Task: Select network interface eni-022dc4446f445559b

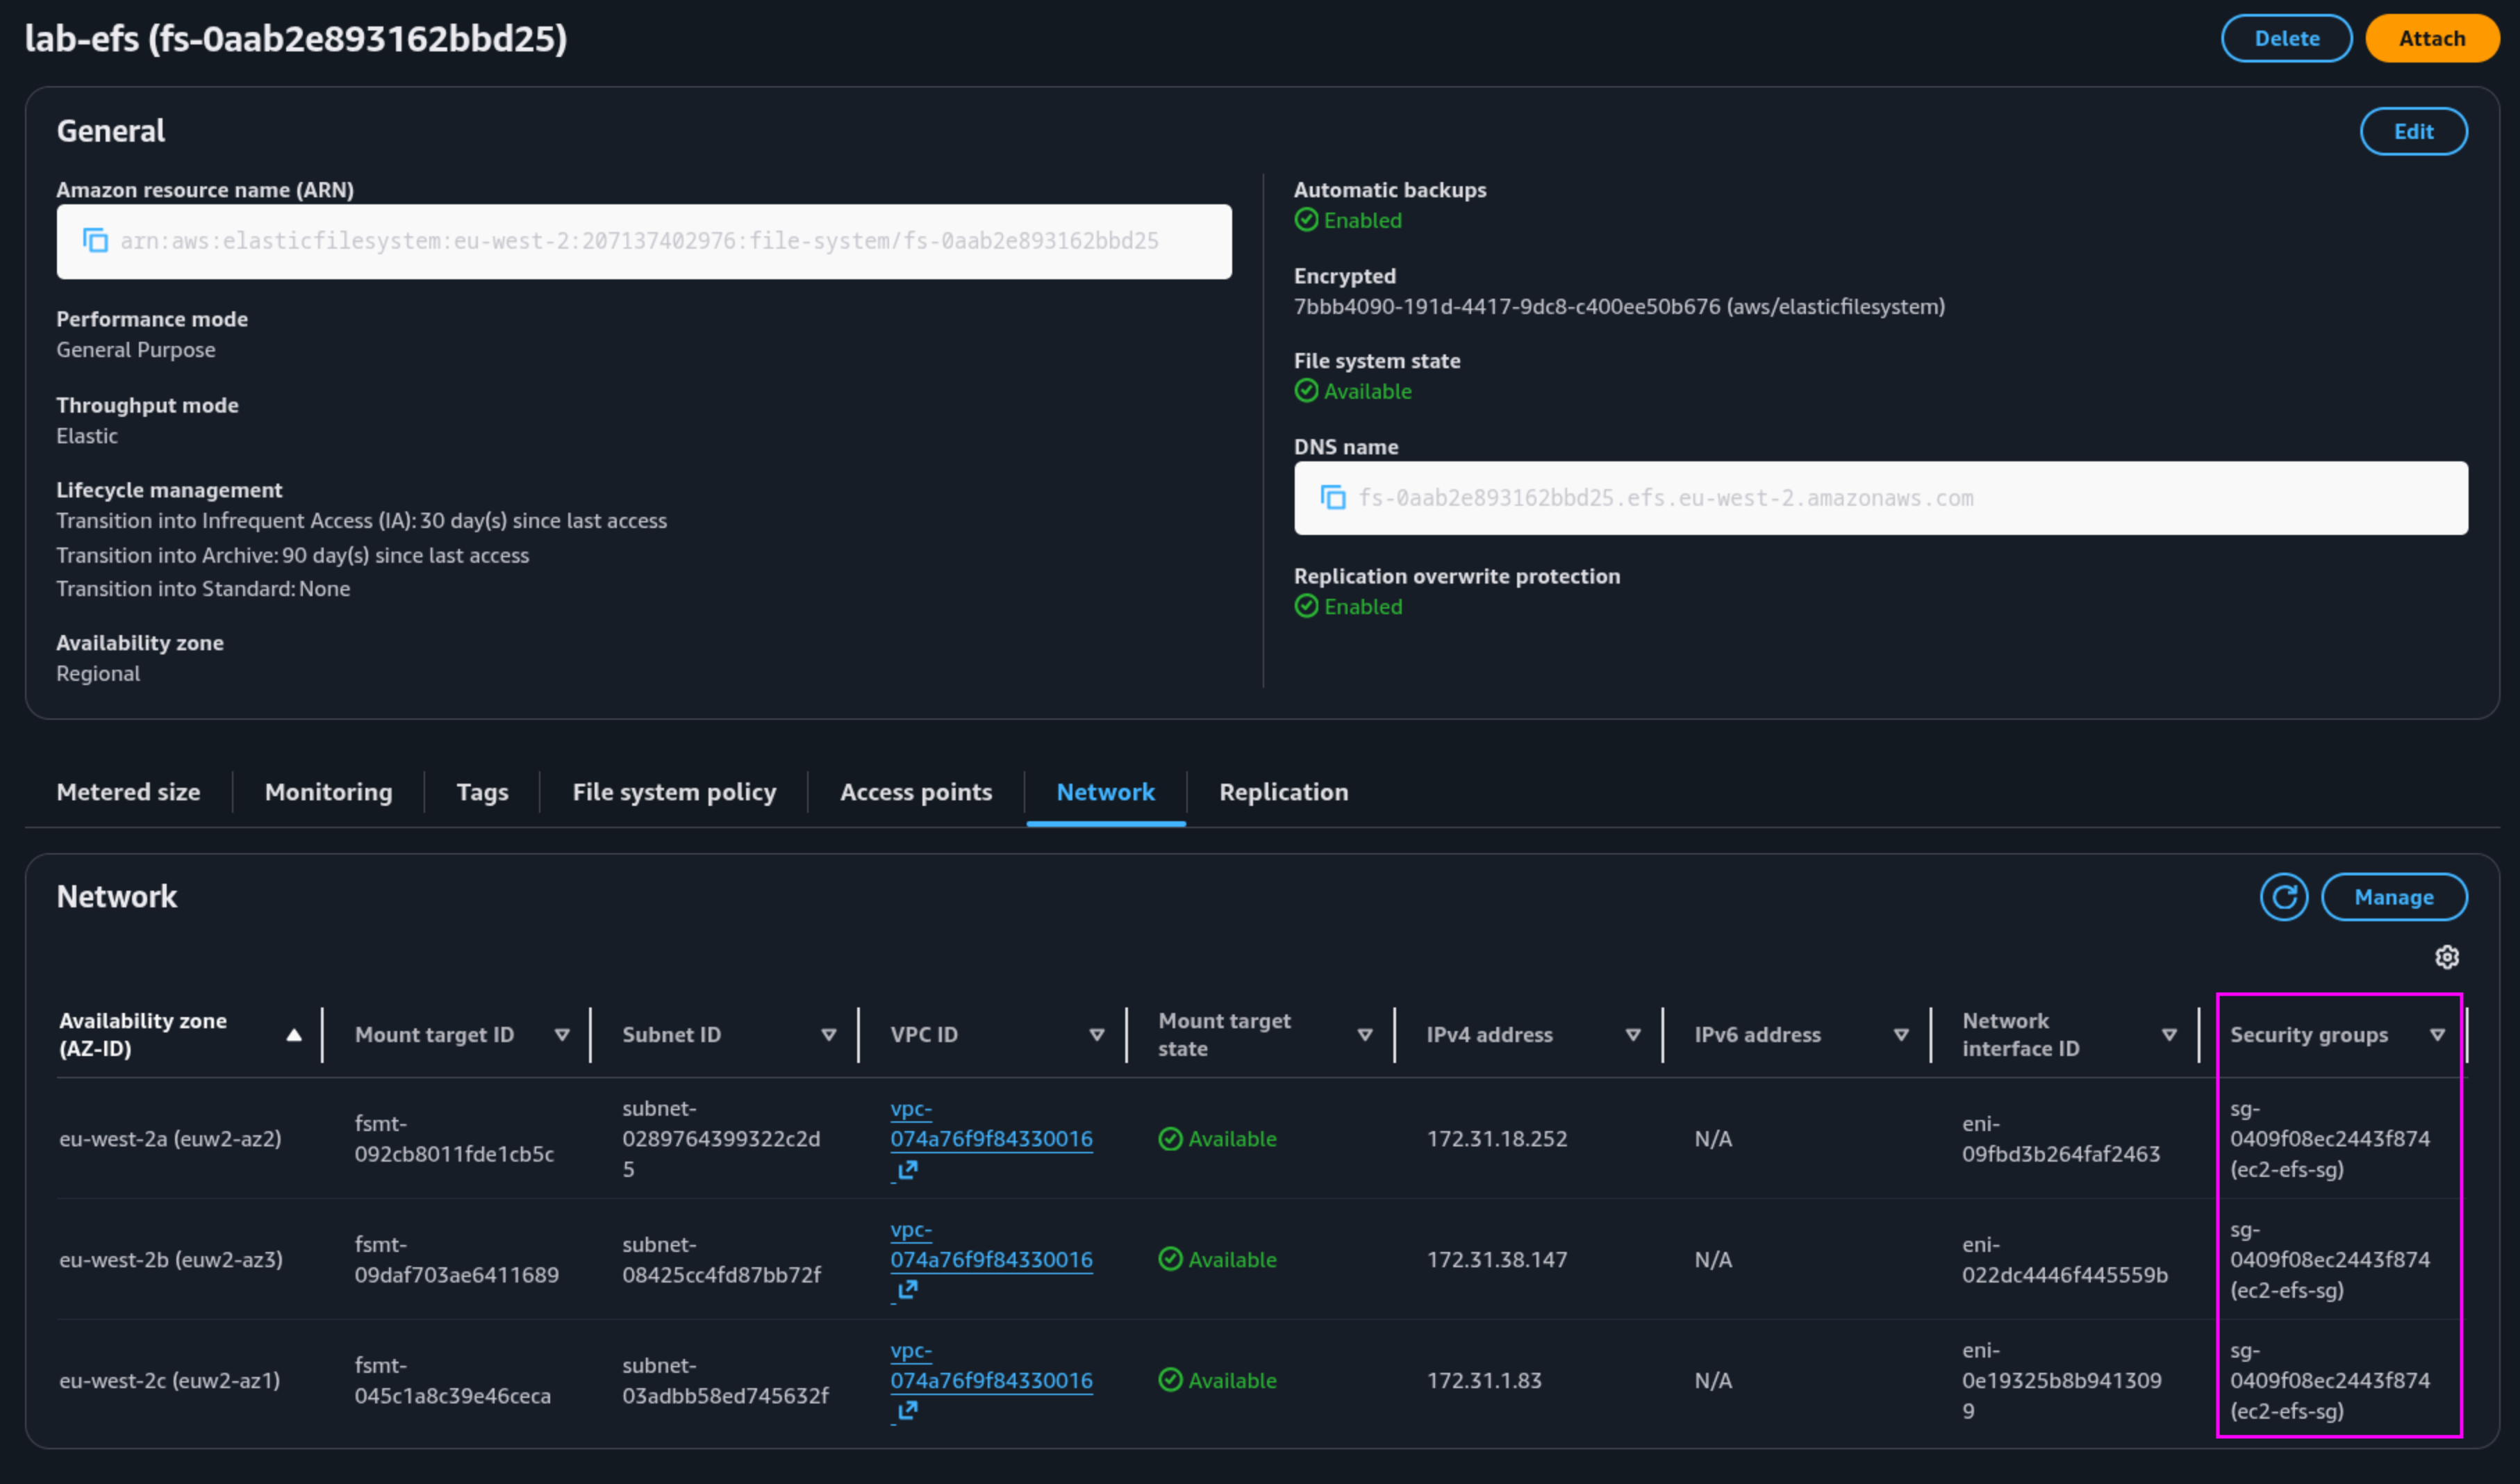Action: point(2064,1260)
